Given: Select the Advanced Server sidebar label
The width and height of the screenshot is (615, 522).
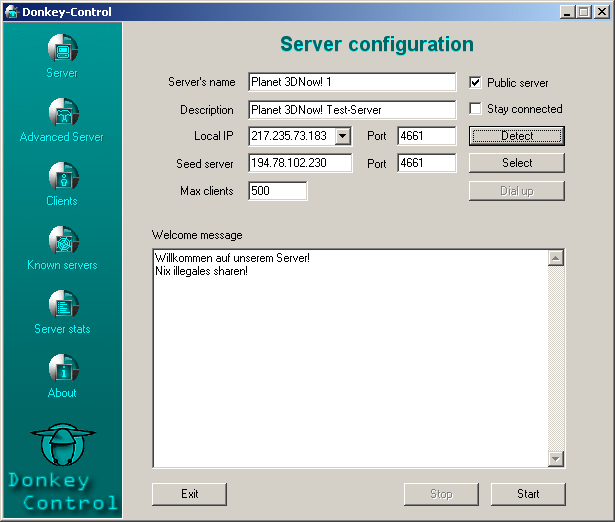Looking at the screenshot, I should 62,137.
